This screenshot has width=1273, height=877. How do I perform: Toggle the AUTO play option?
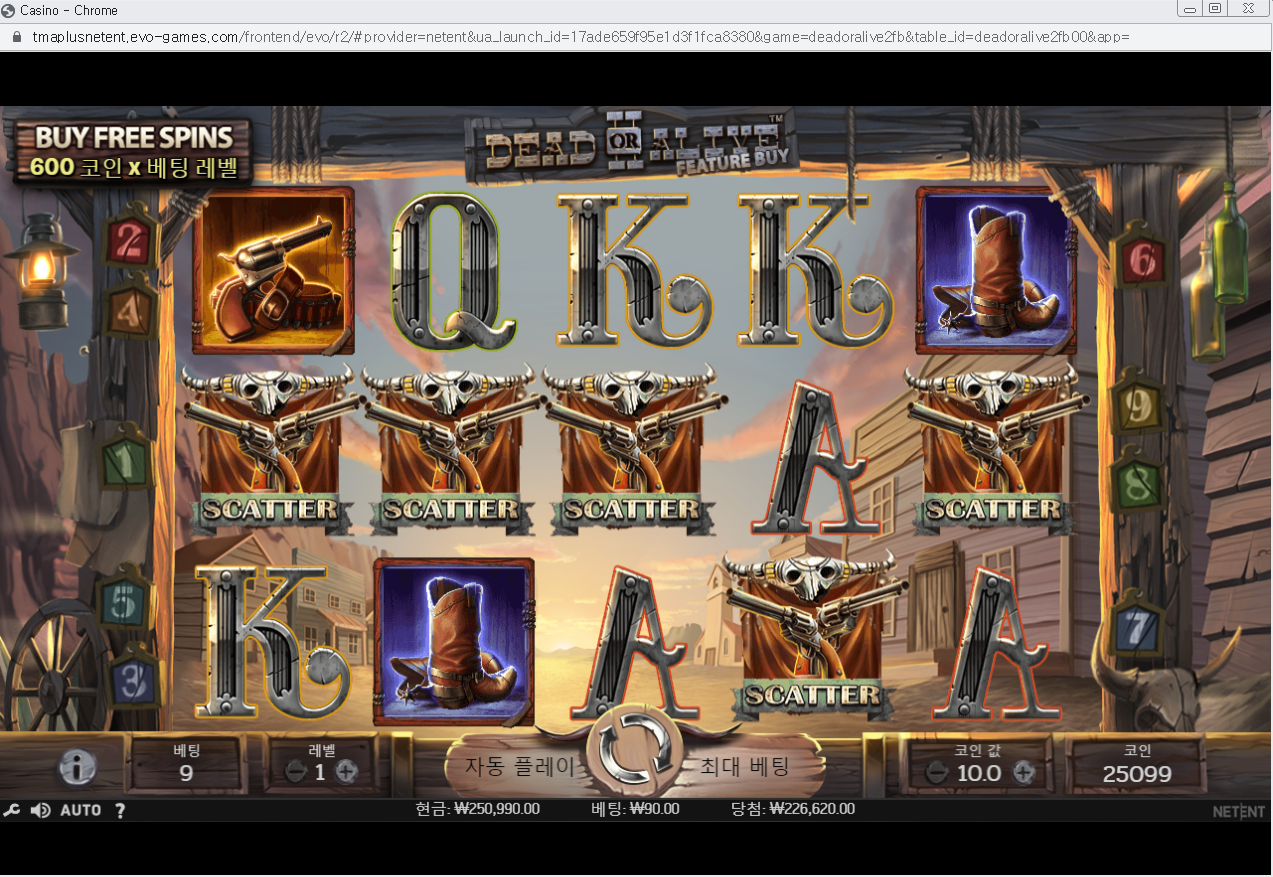point(81,810)
